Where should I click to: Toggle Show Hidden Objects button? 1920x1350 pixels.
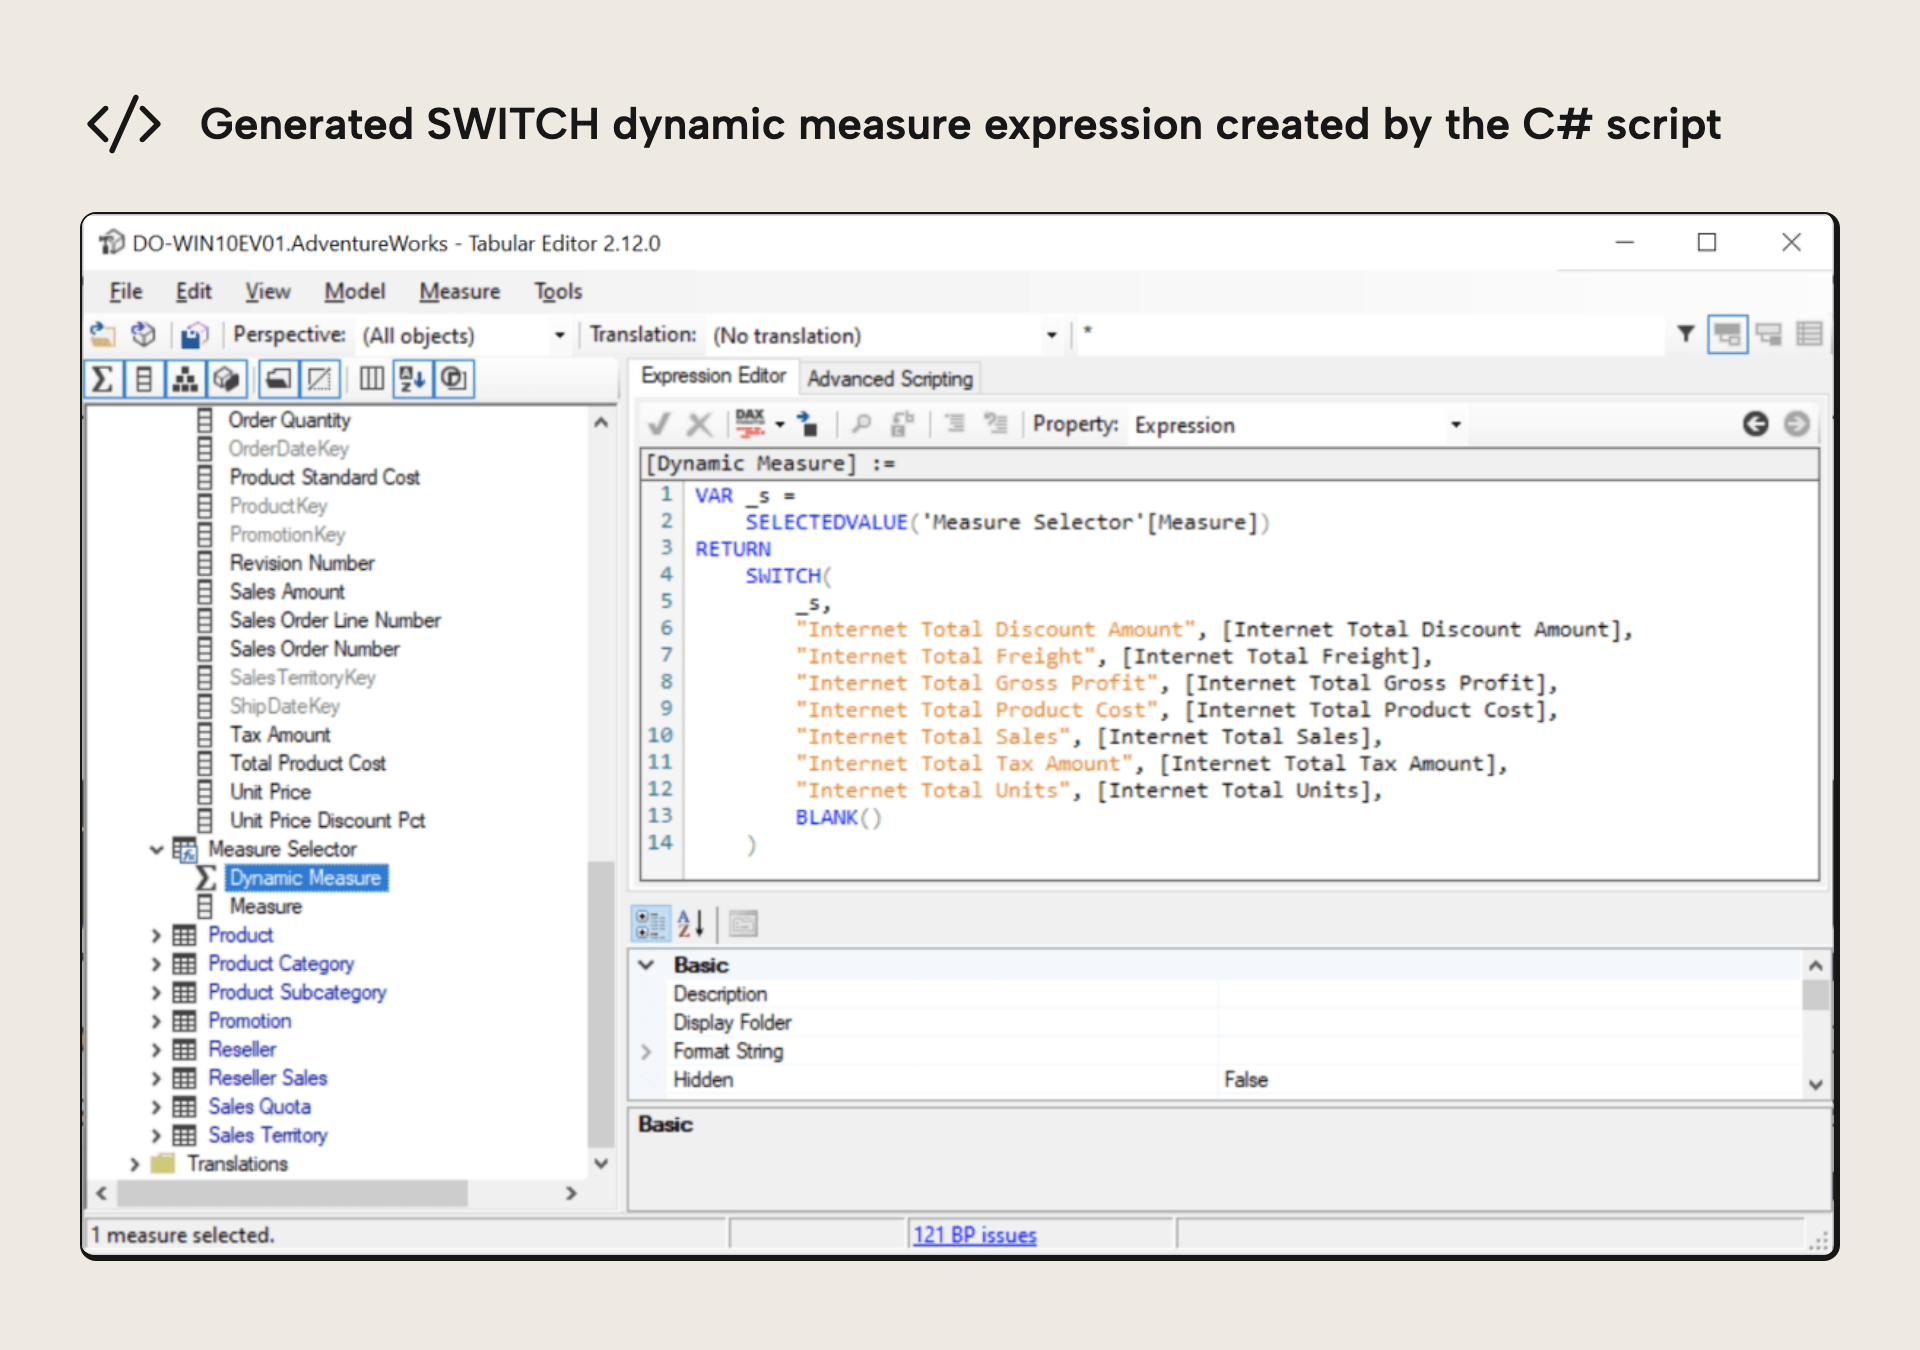tap(320, 379)
